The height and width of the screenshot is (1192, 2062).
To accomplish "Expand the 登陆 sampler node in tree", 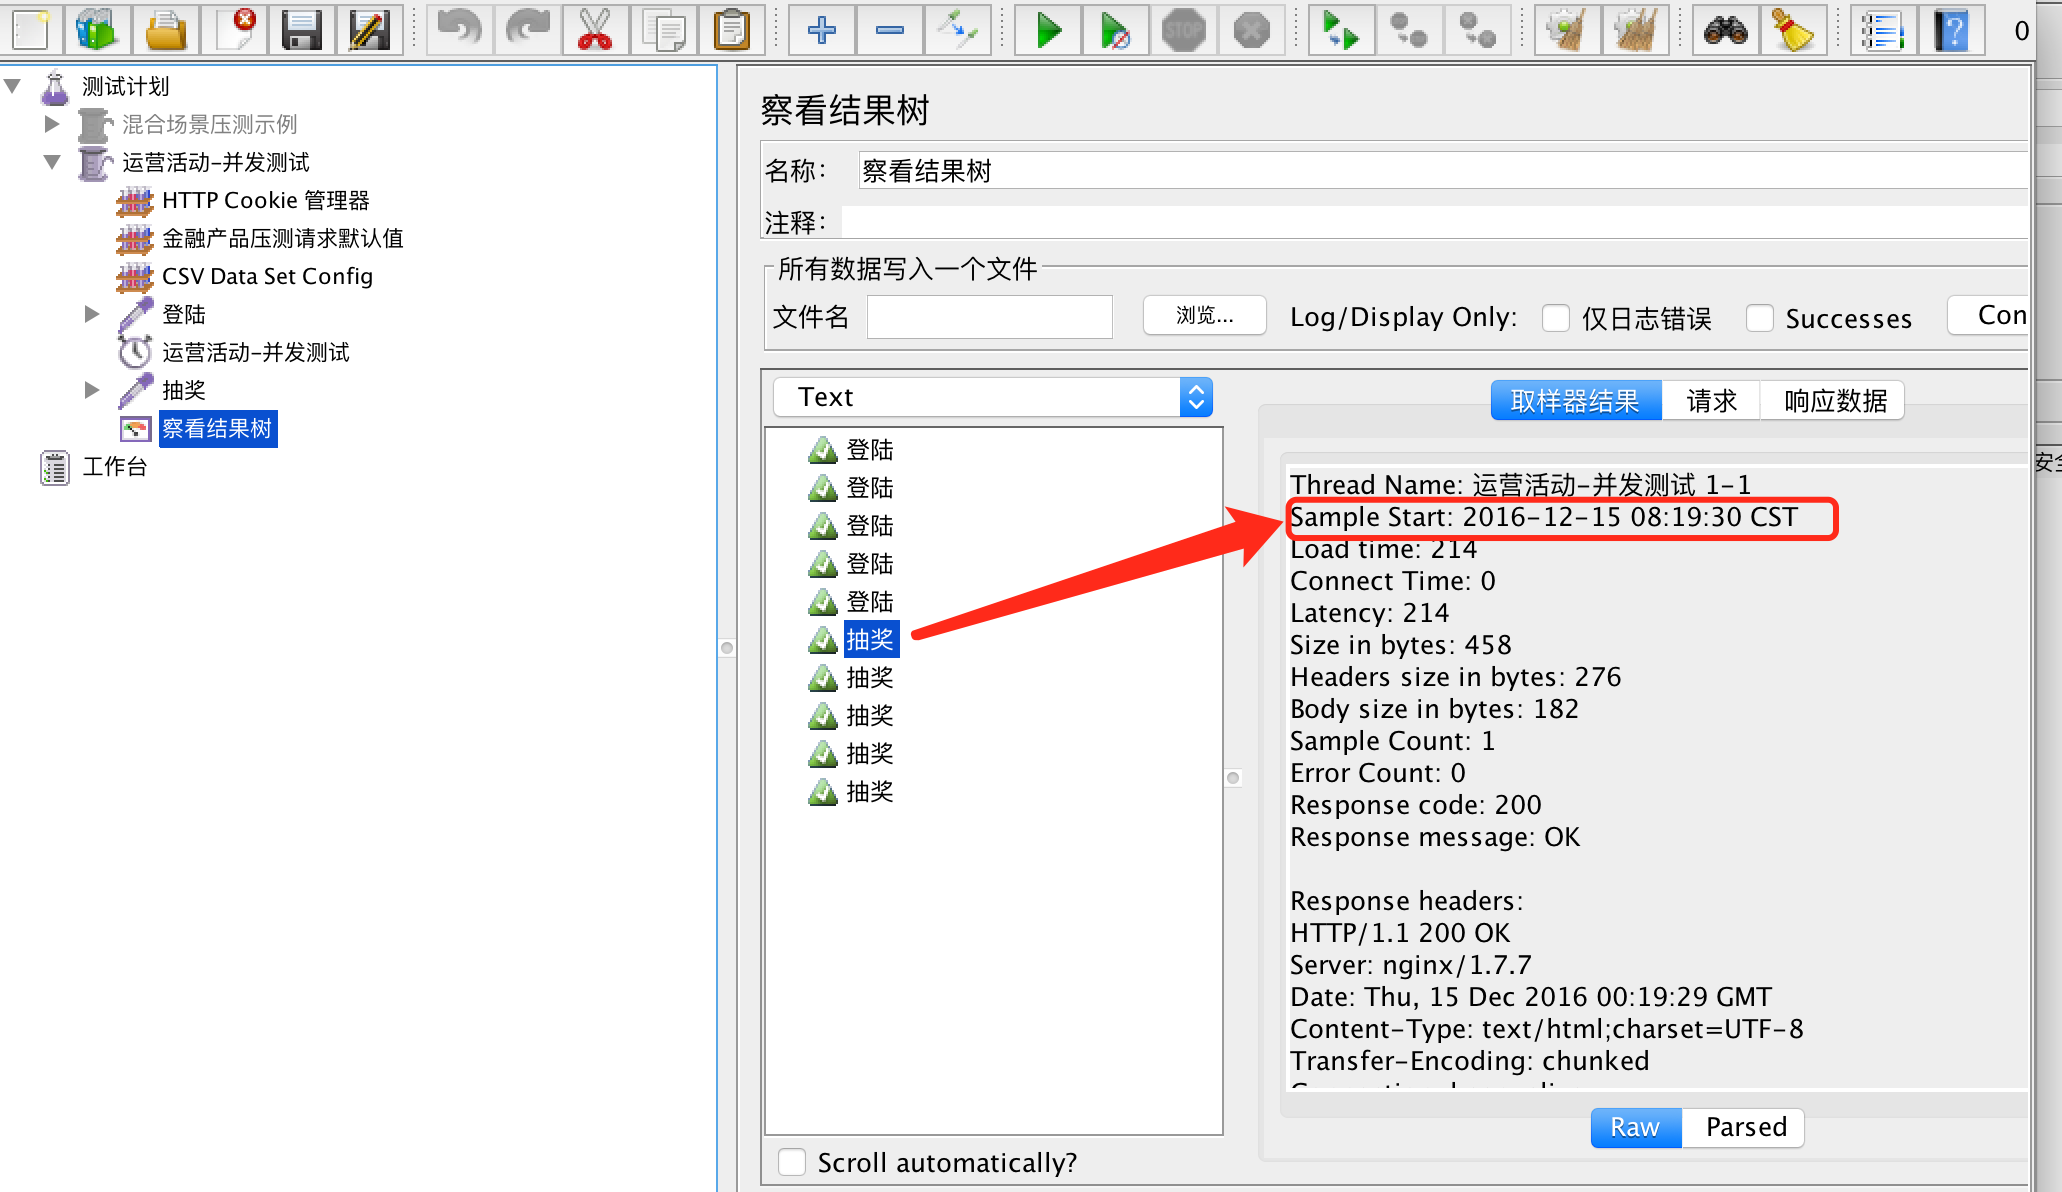I will [x=92, y=314].
